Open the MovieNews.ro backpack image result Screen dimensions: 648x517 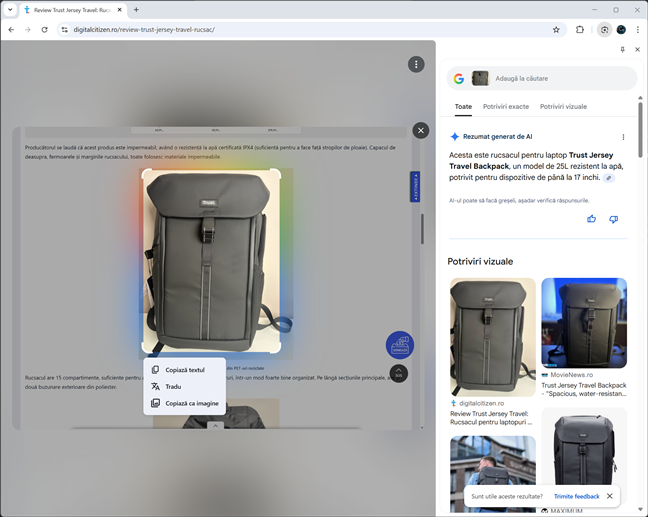(x=584, y=323)
